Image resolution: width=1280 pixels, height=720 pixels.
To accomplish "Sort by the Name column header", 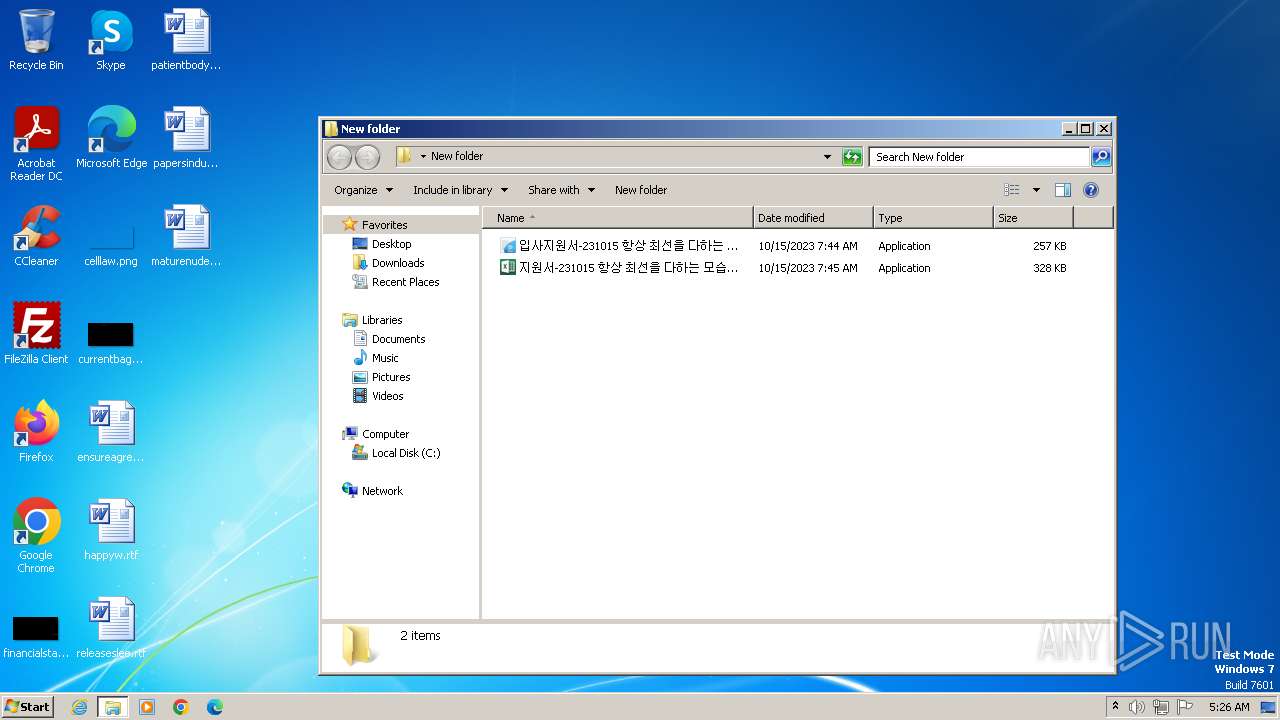I will [x=617, y=218].
